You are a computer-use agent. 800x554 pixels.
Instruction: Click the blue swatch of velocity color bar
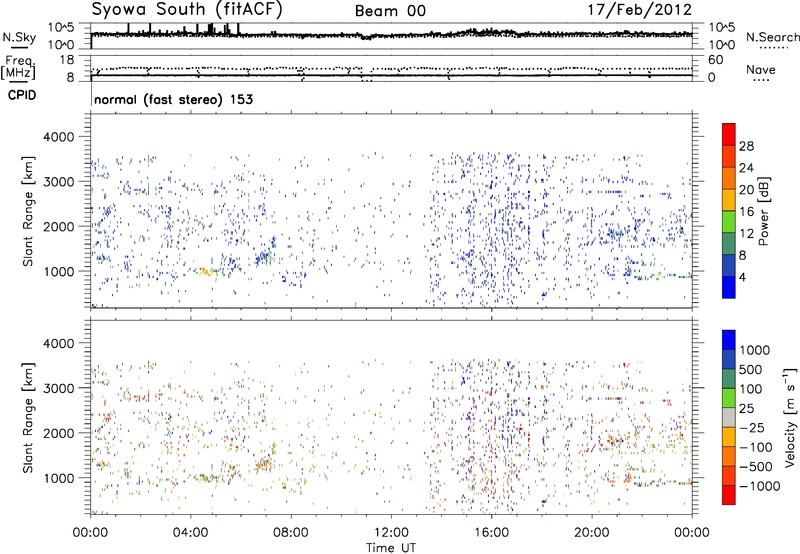pos(729,340)
